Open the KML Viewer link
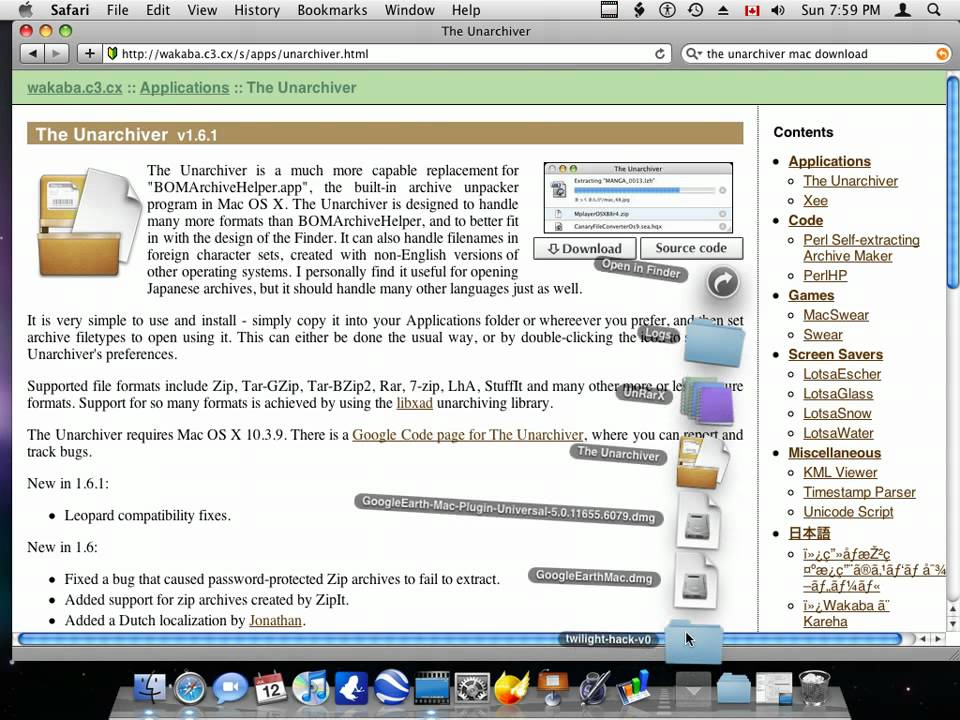 pos(840,473)
